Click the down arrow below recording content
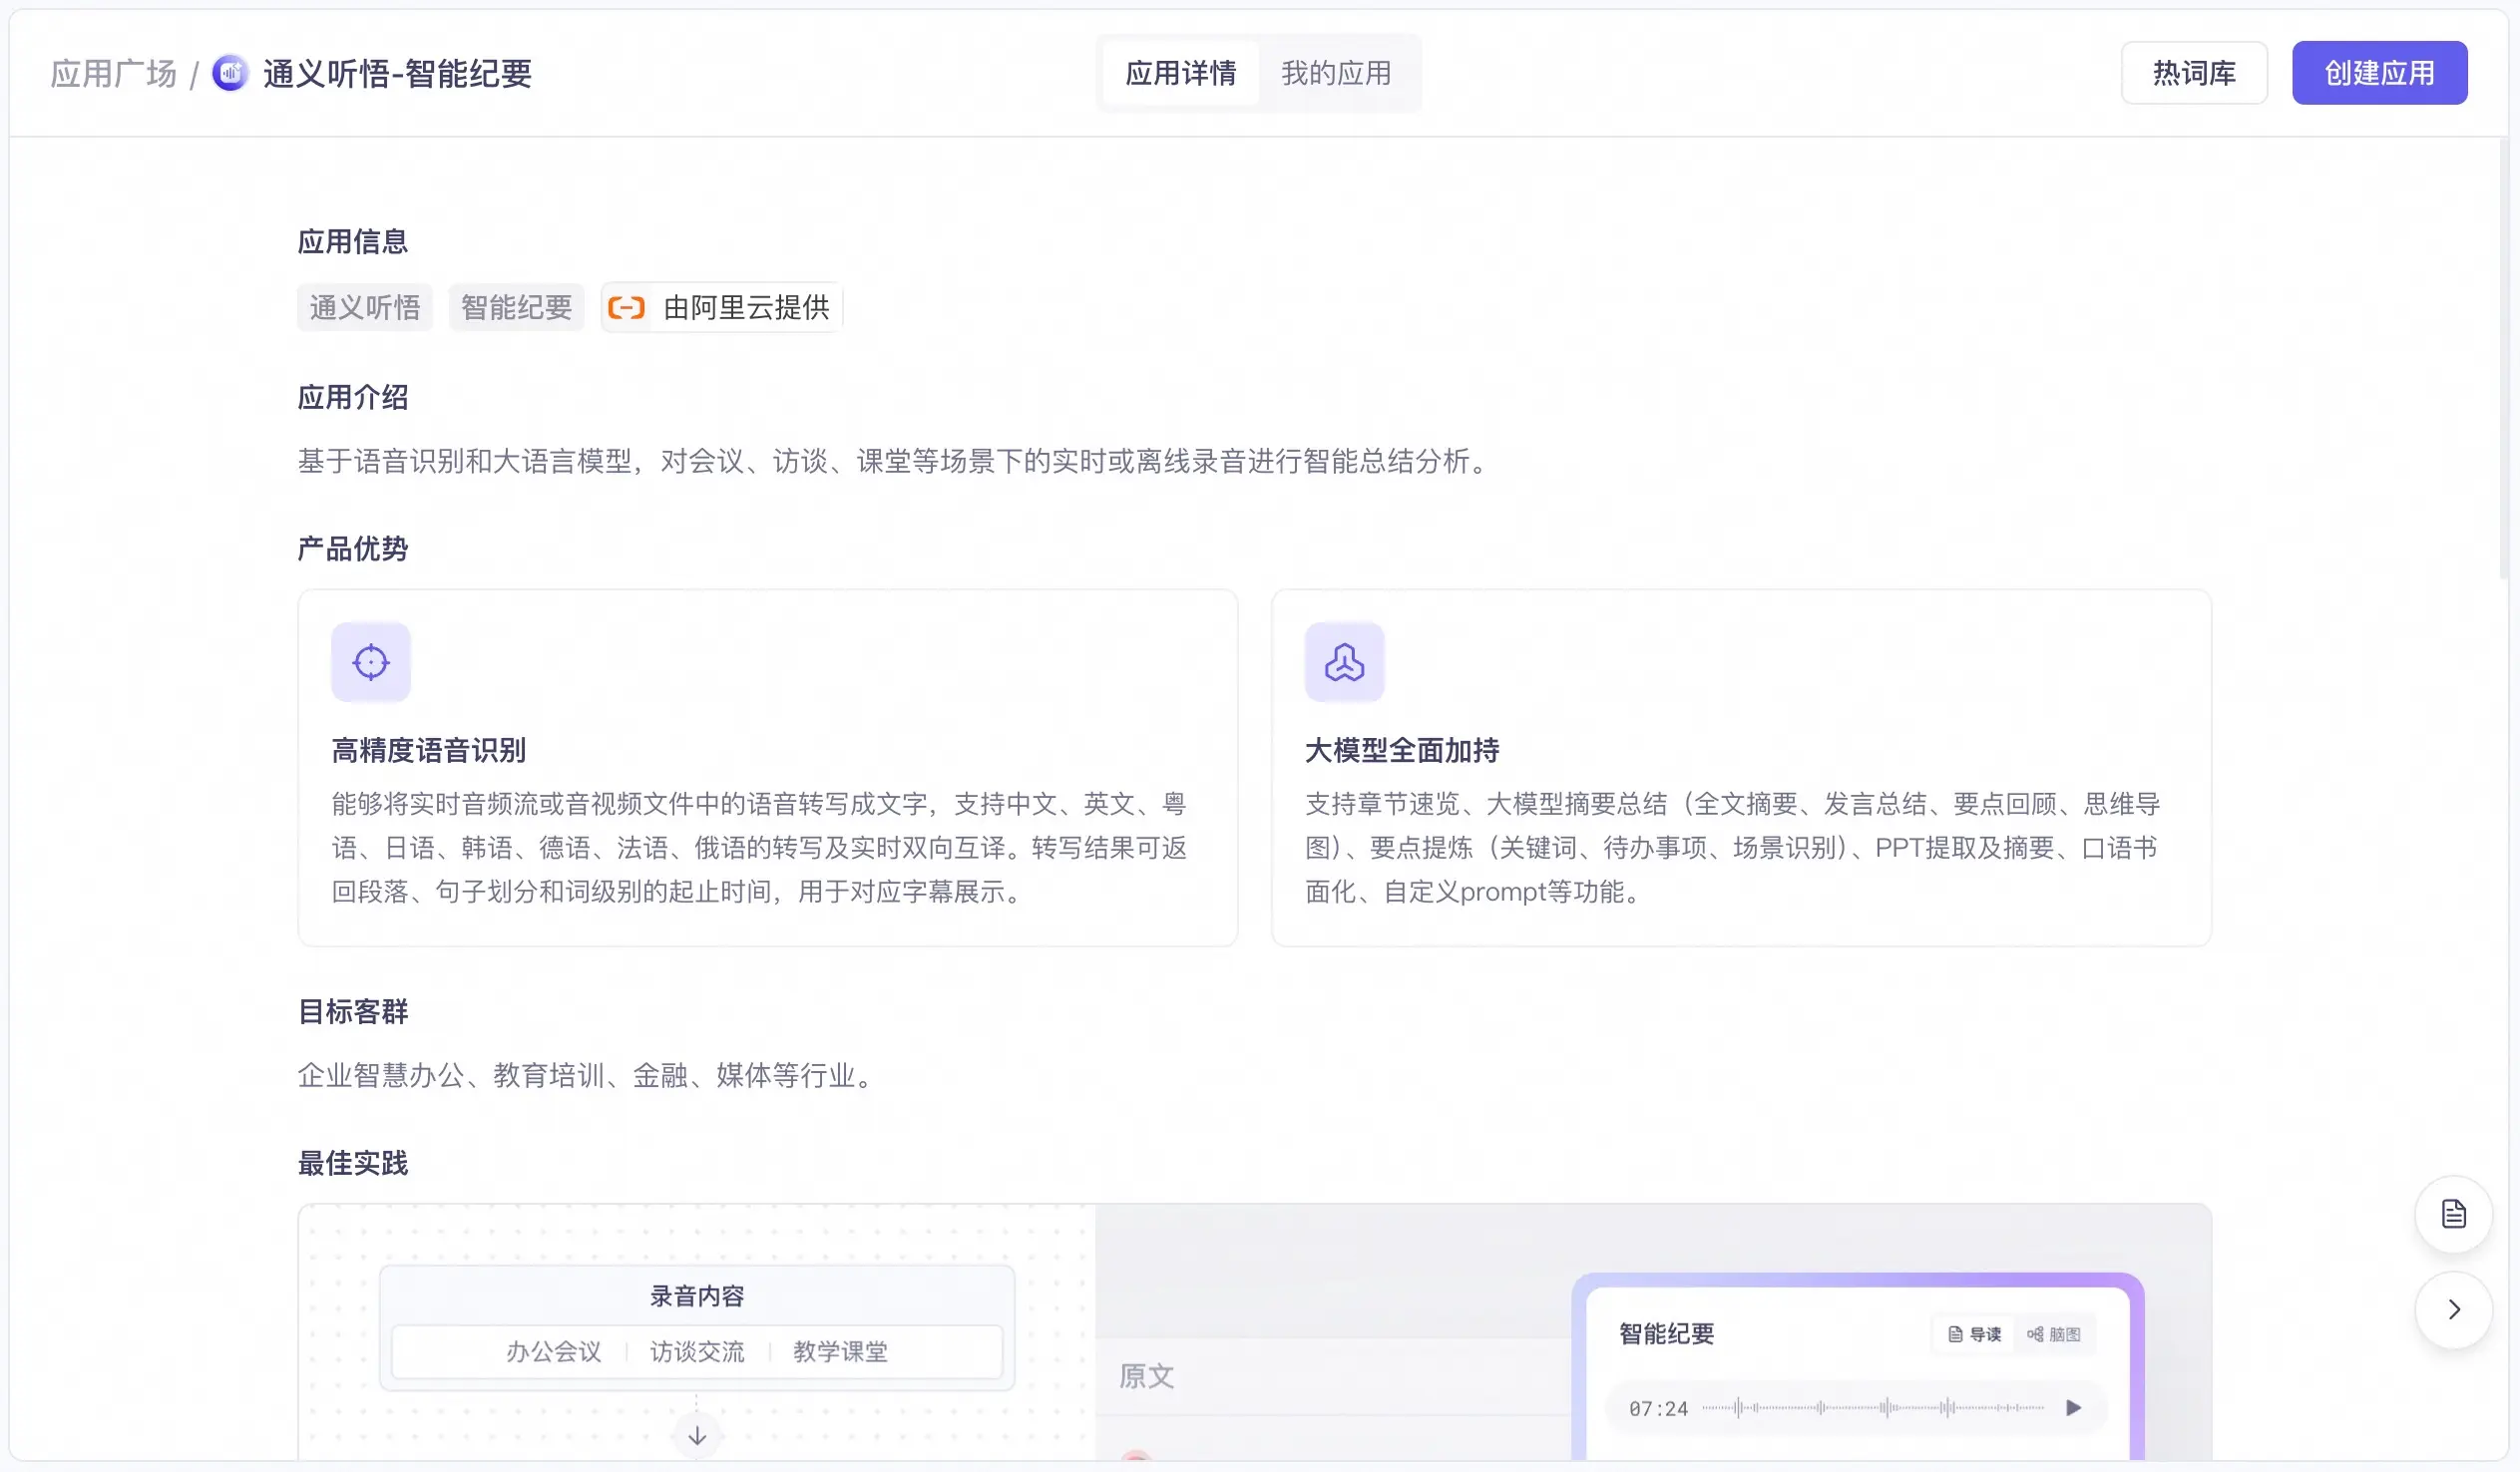The height and width of the screenshot is (1472, 2520). click(x=697, y=1436)
